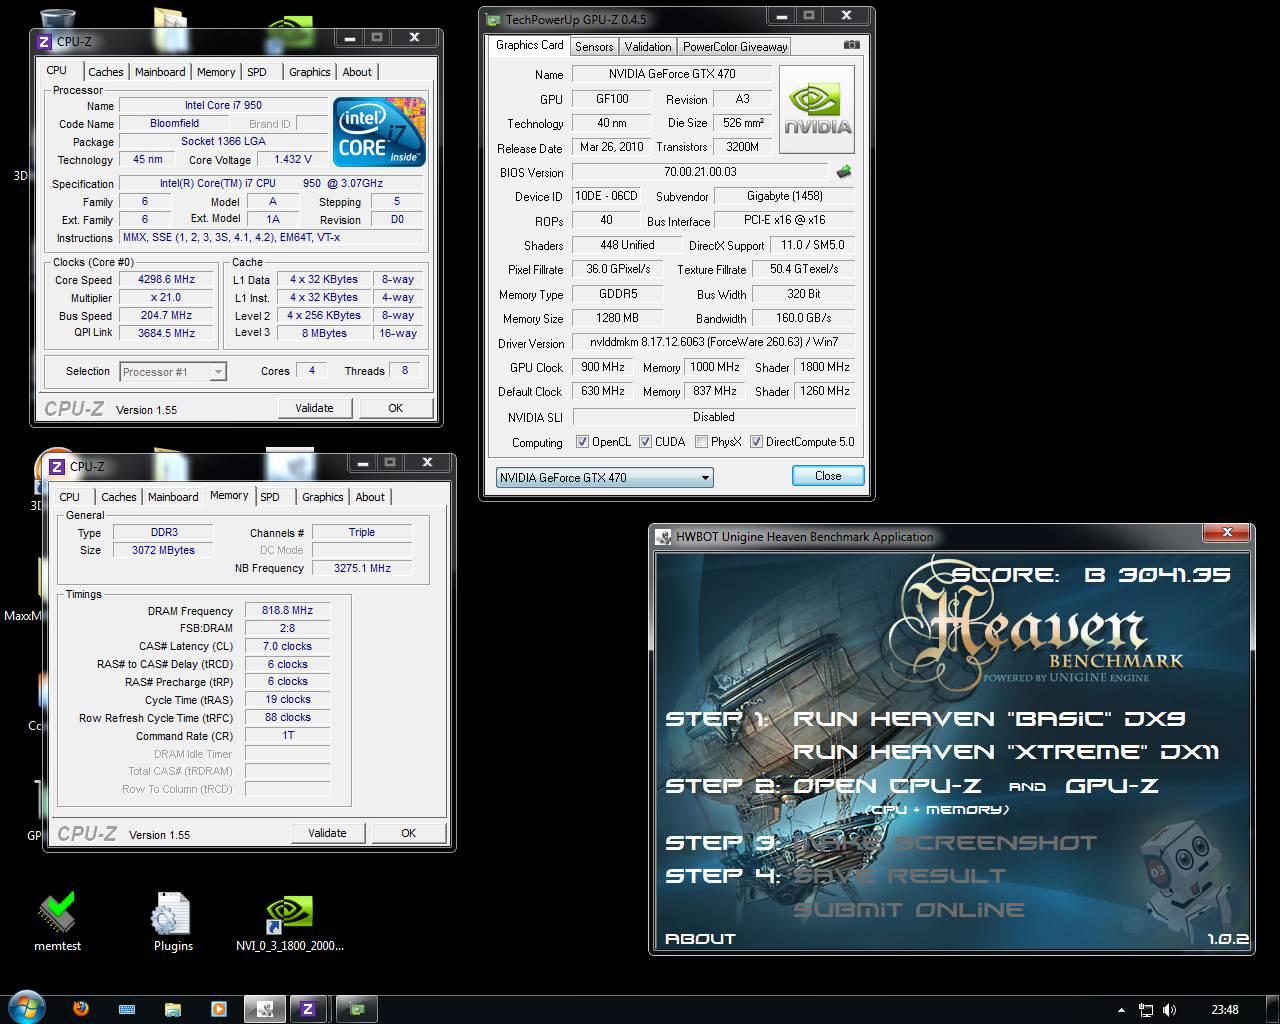Click SUBMIT ONLINE in Heaven app
Viewport: 1280px width, 1024px height.
(909, 910)
